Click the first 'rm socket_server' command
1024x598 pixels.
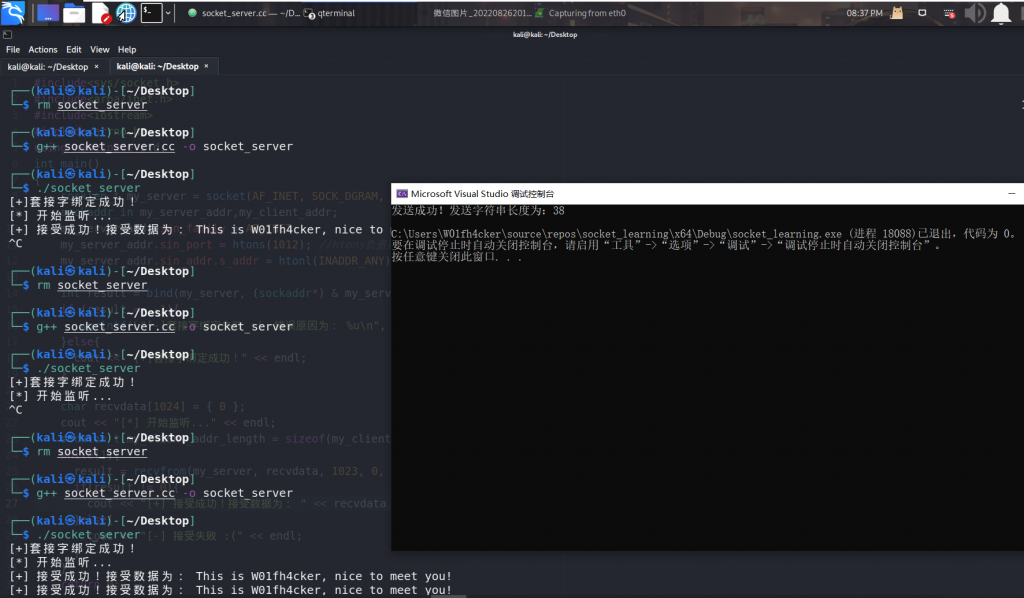(91, 104)
